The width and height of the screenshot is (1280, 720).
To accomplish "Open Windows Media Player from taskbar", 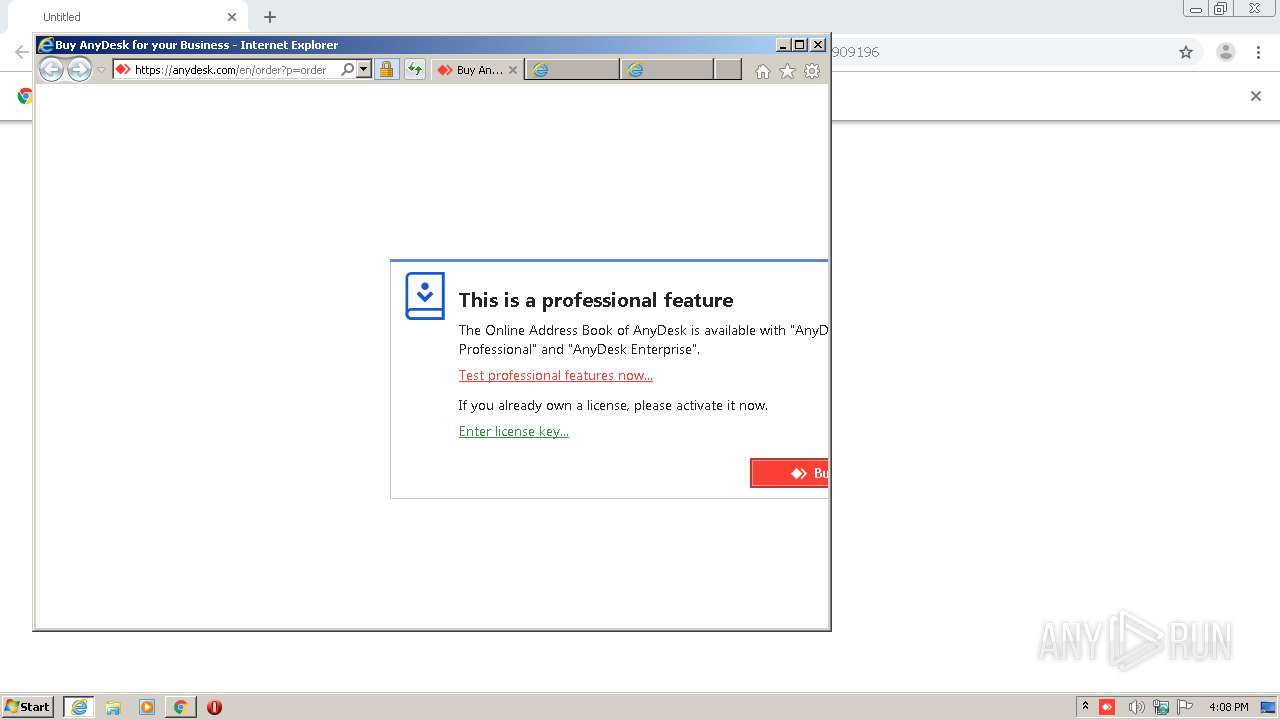I will pyautogui.click(x=147, y=707).
